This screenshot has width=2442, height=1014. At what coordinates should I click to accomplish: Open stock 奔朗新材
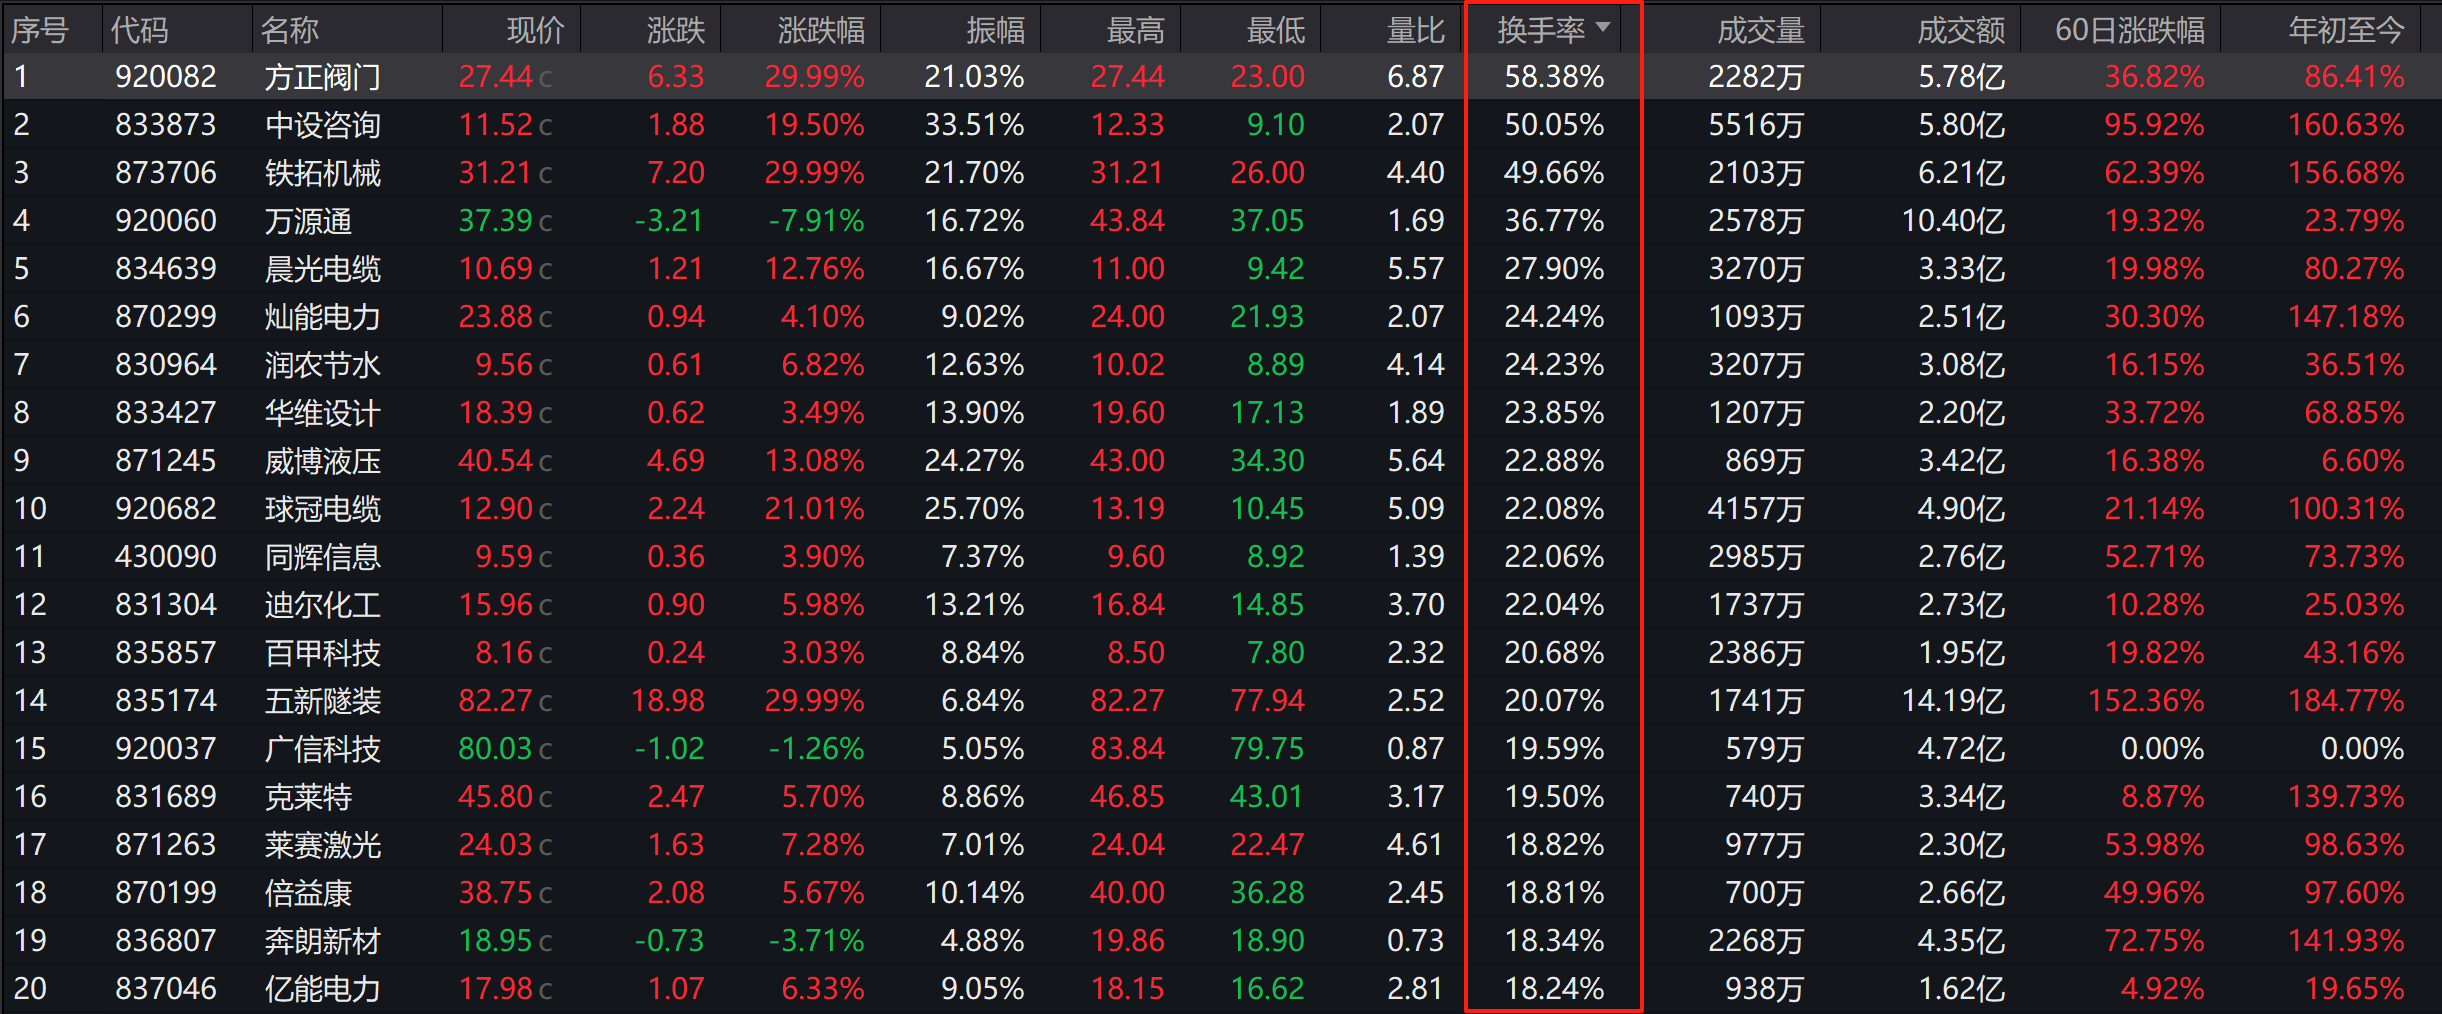(322, 941)
